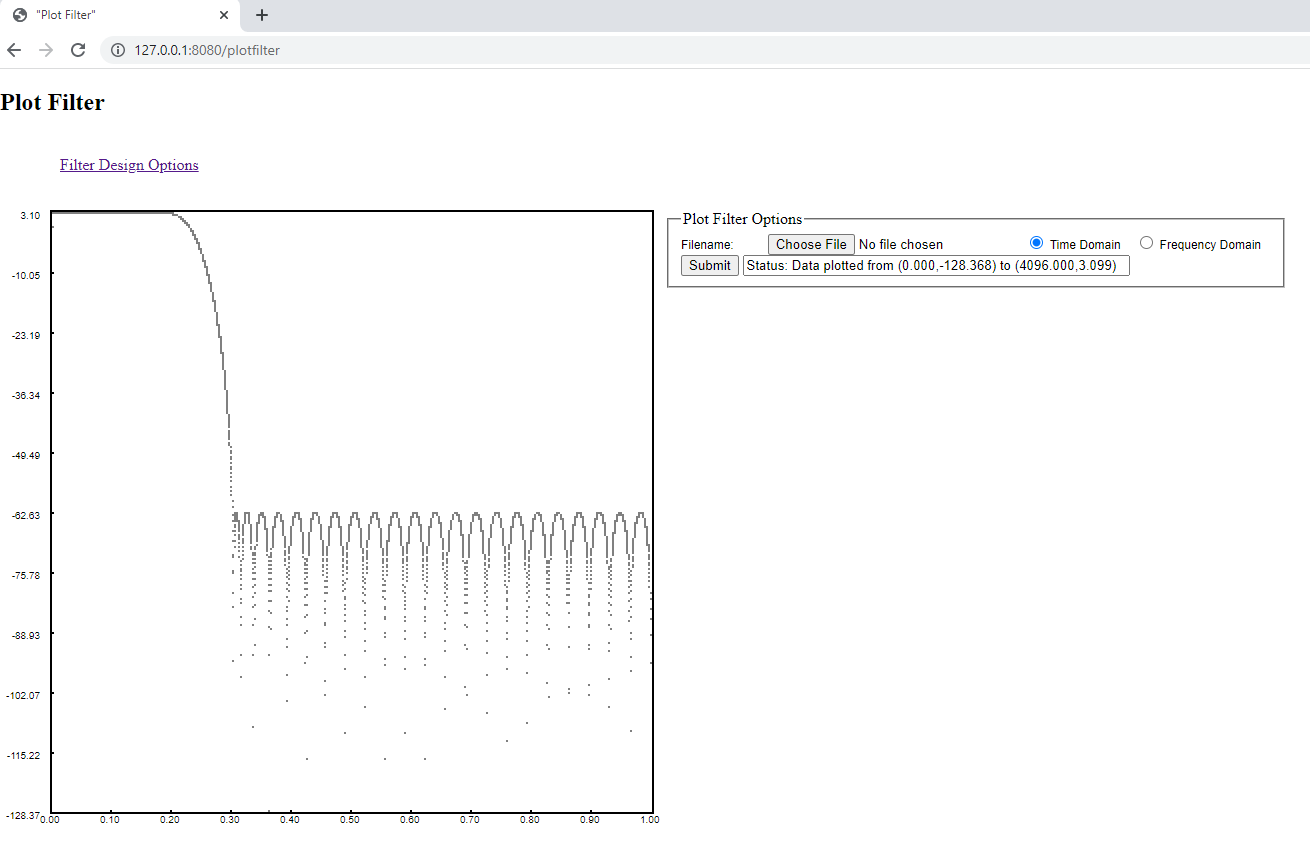Click the grayed Forward navigation arrow
Viewport: 1310px width, 848px height.
coord(46,49)
